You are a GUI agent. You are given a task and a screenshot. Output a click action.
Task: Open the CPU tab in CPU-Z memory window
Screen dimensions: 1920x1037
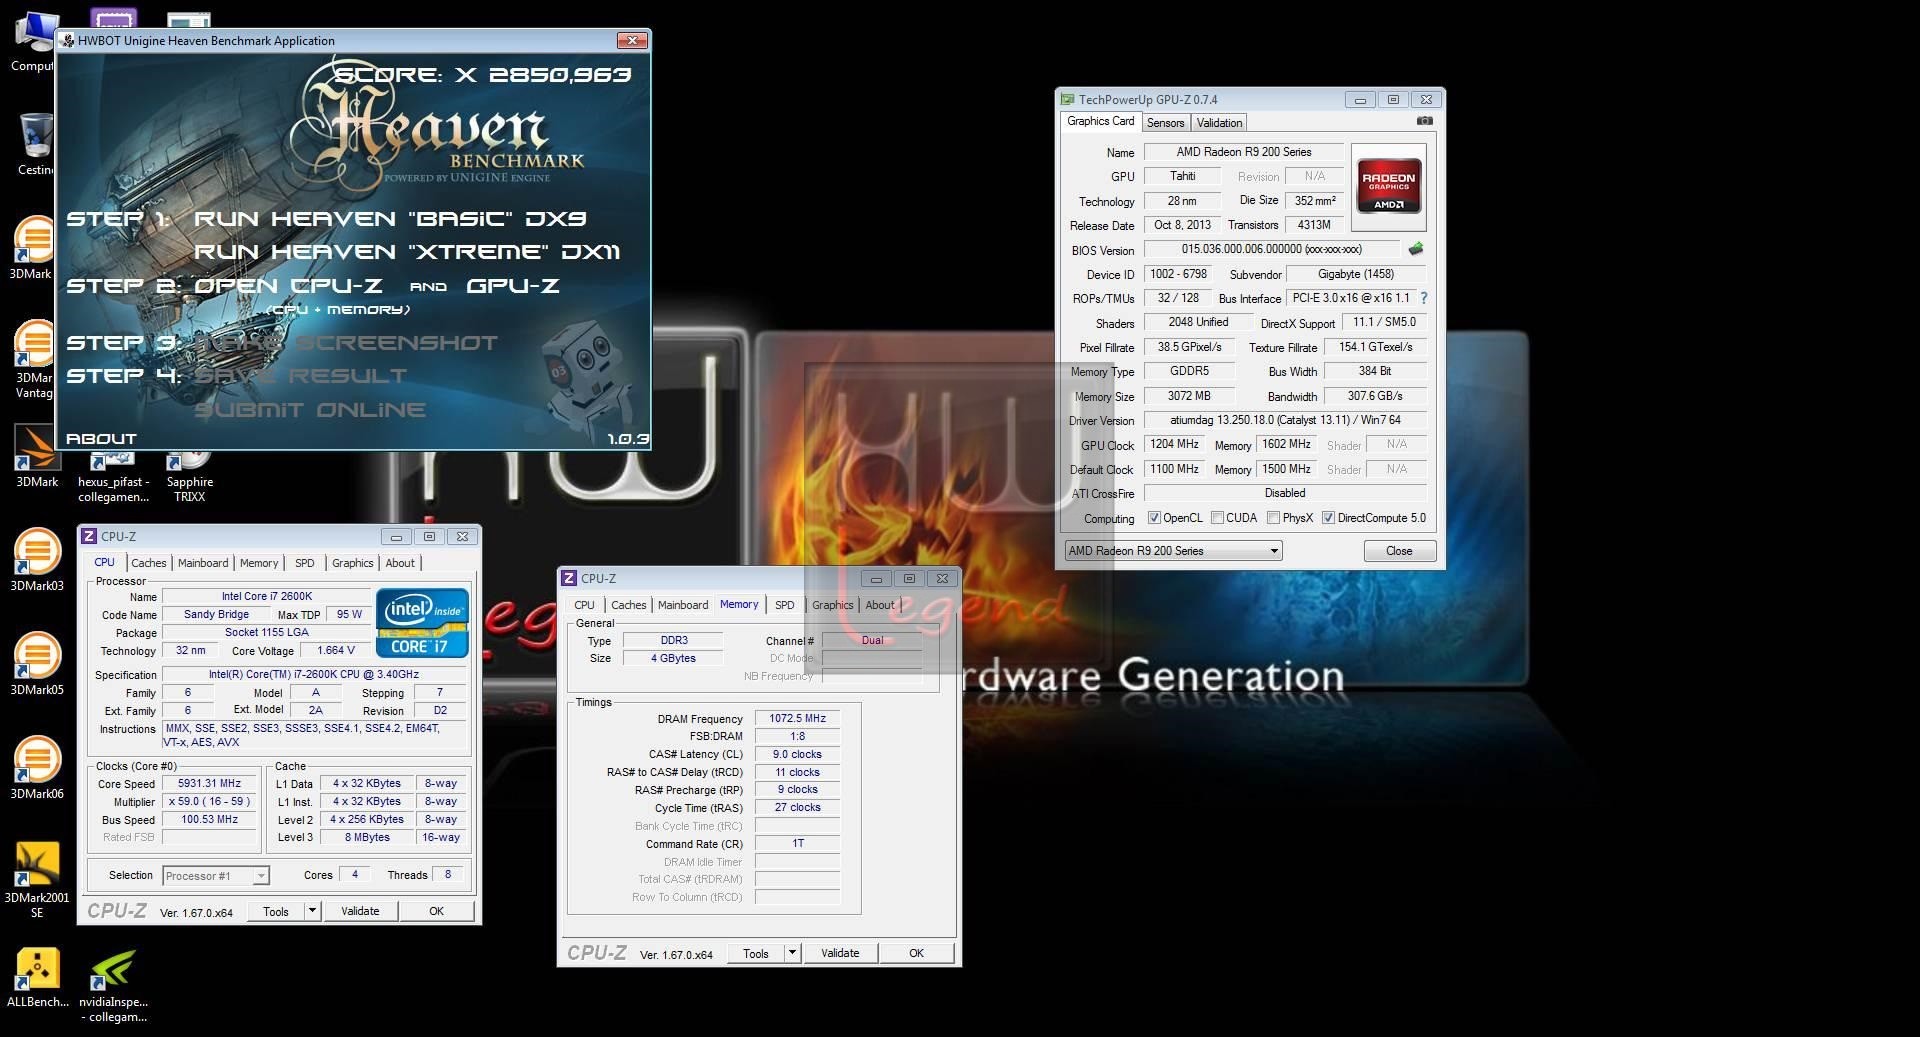click(x=584, y=605)
